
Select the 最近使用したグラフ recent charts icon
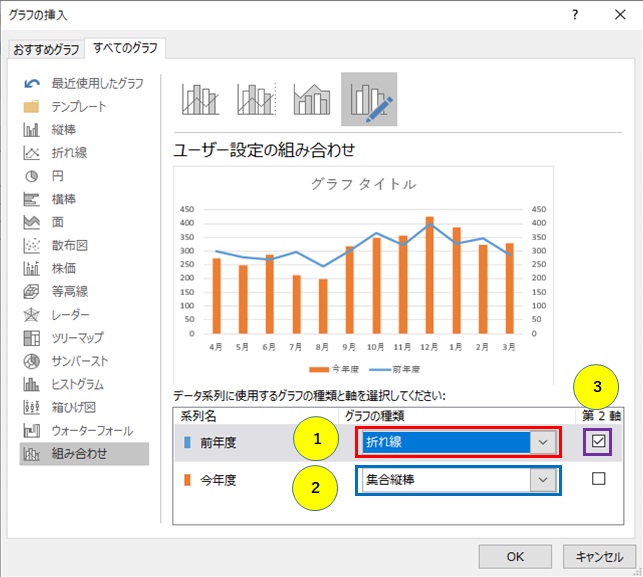pos(32,84)
